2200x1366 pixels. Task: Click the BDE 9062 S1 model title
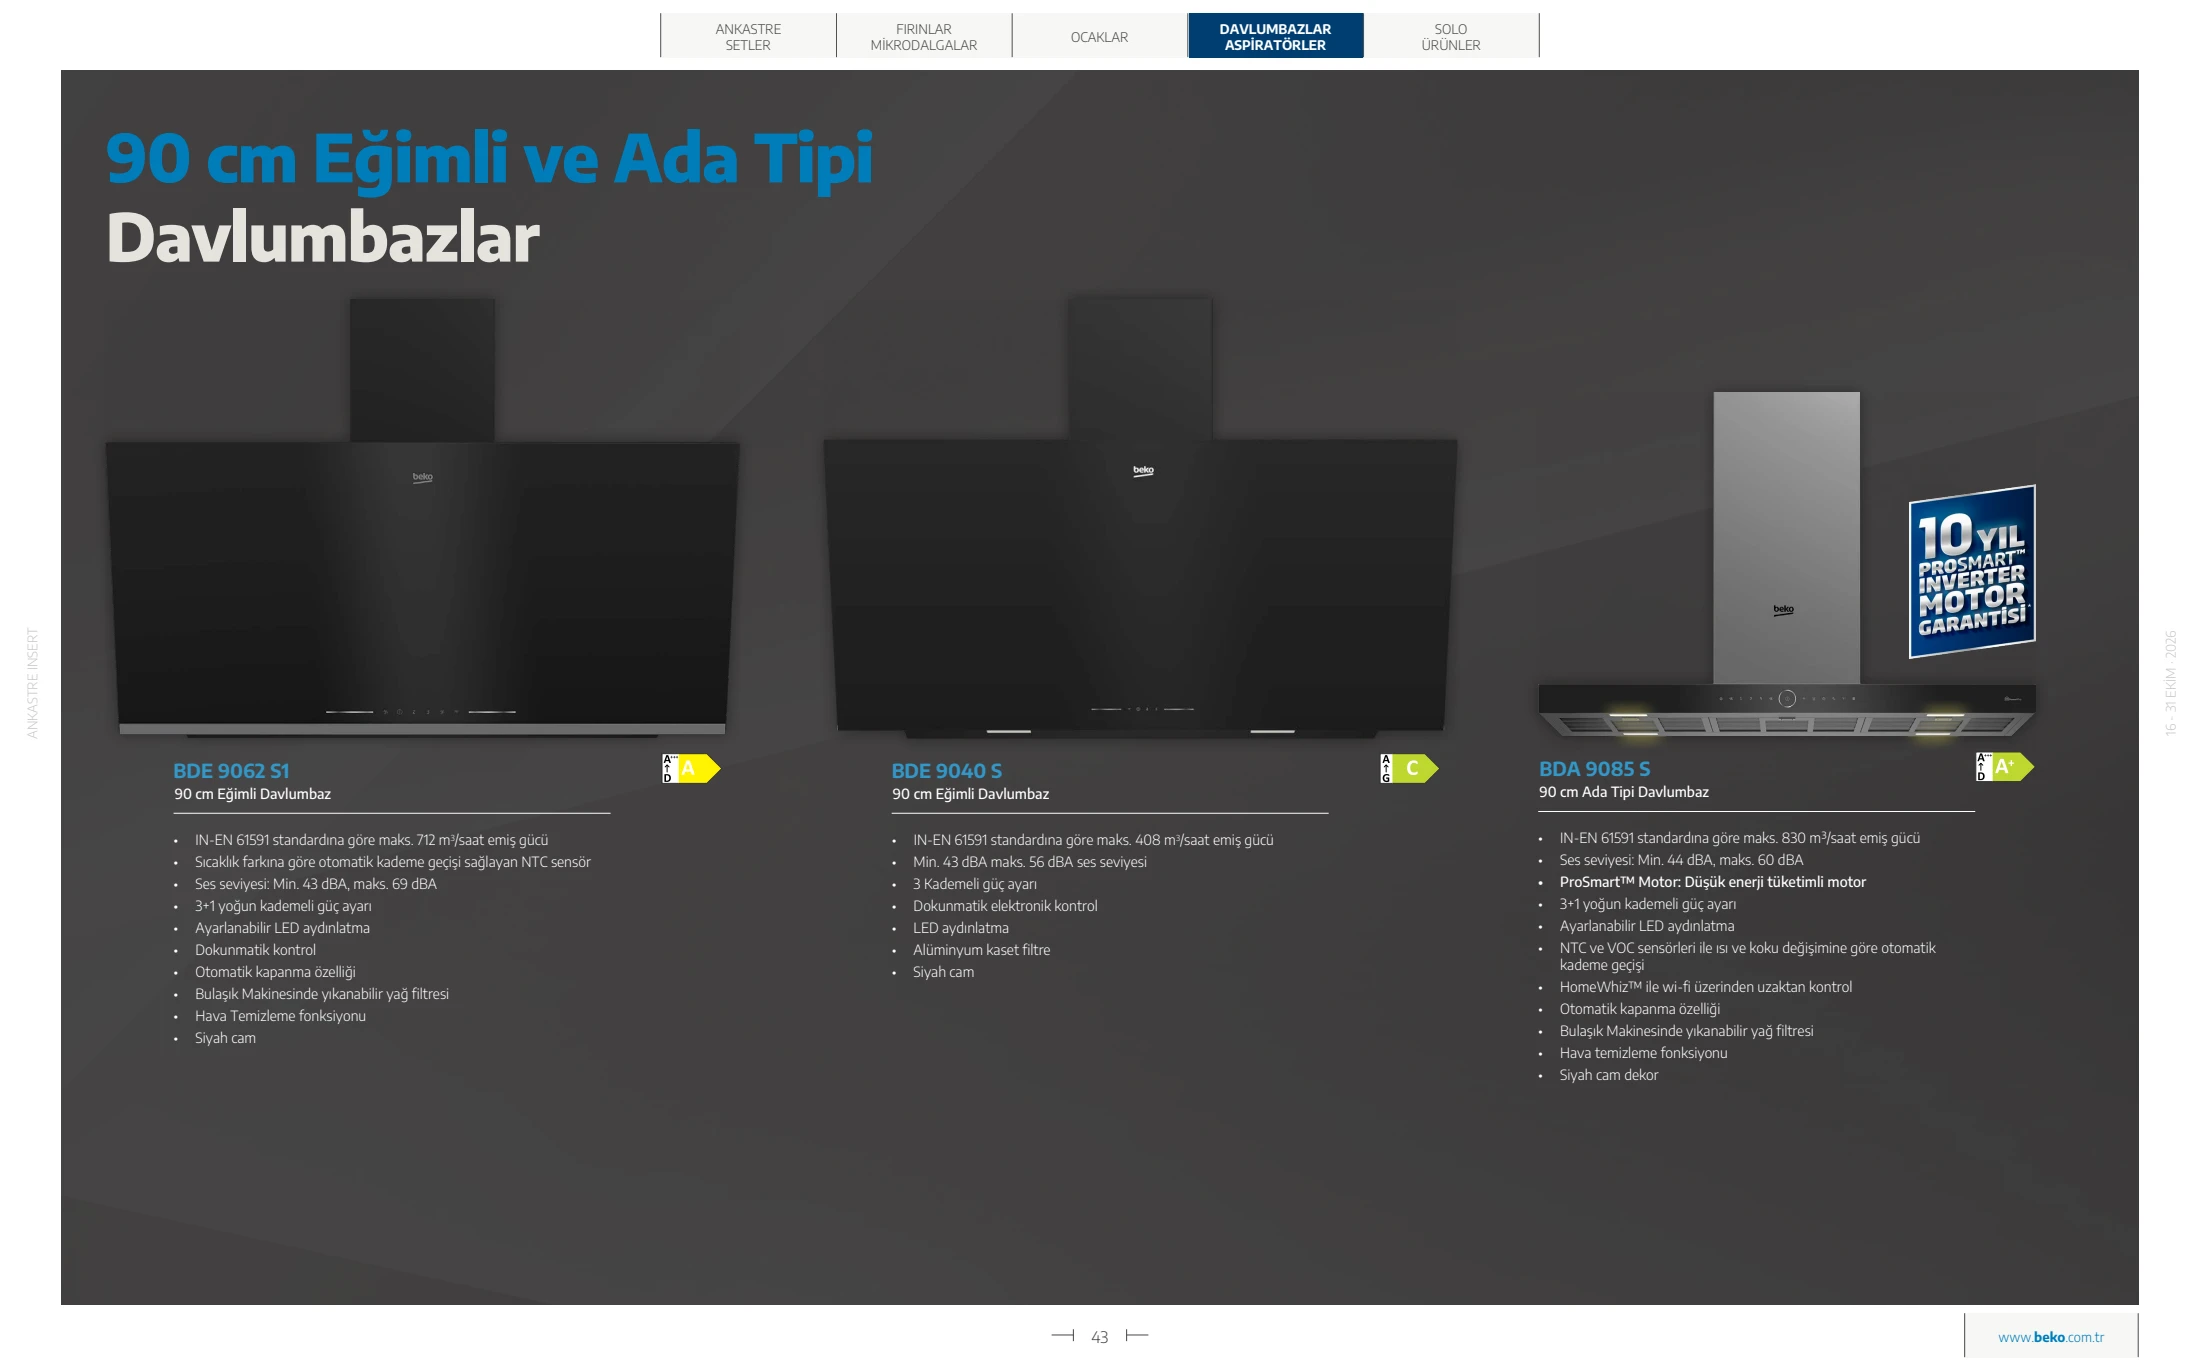pos(231,771)
